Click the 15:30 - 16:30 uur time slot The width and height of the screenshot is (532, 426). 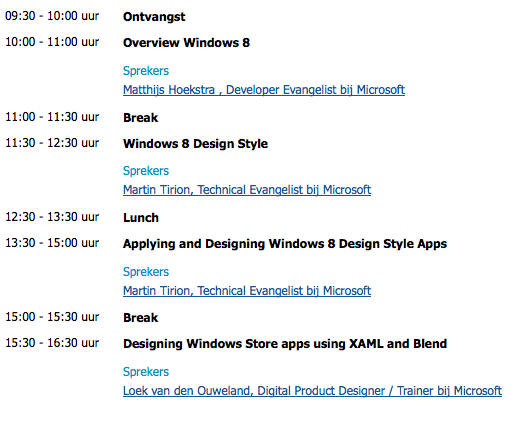click(x=52, y=343)
